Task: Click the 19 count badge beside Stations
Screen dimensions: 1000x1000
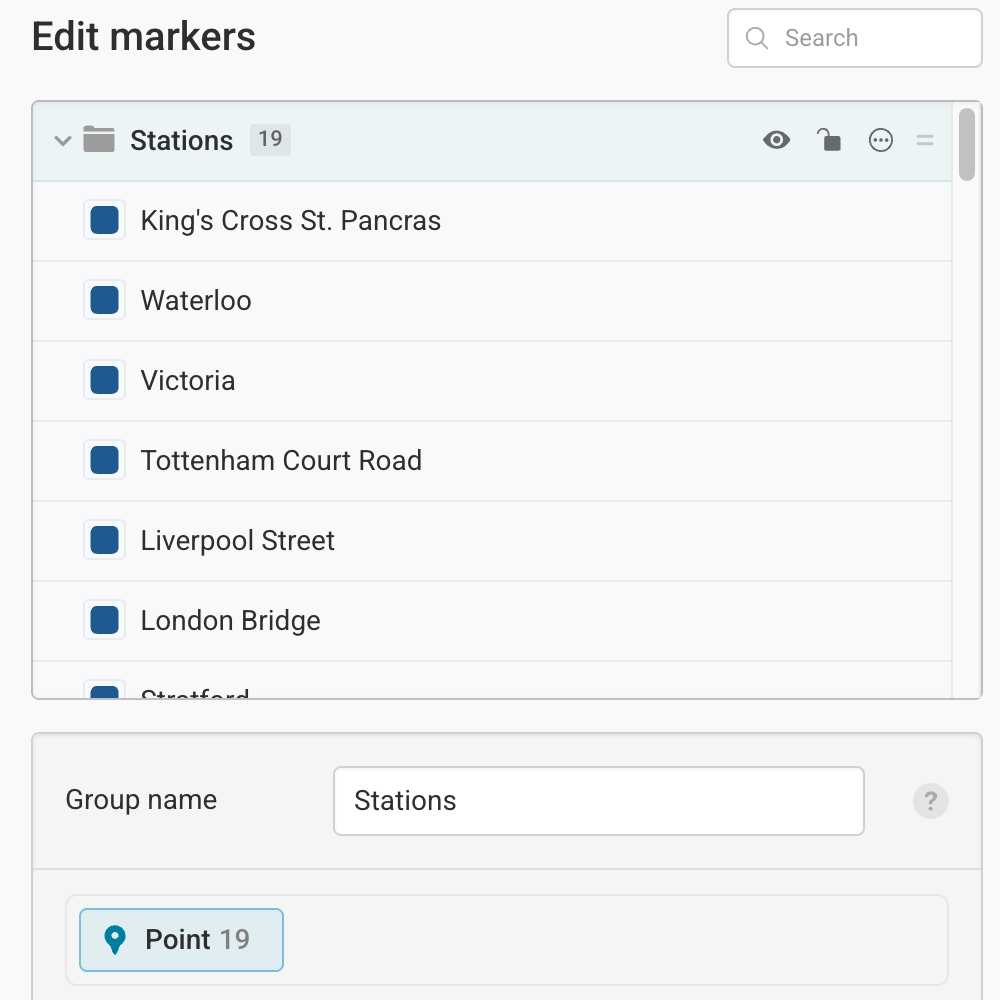Action: click(x=269, y=140)
